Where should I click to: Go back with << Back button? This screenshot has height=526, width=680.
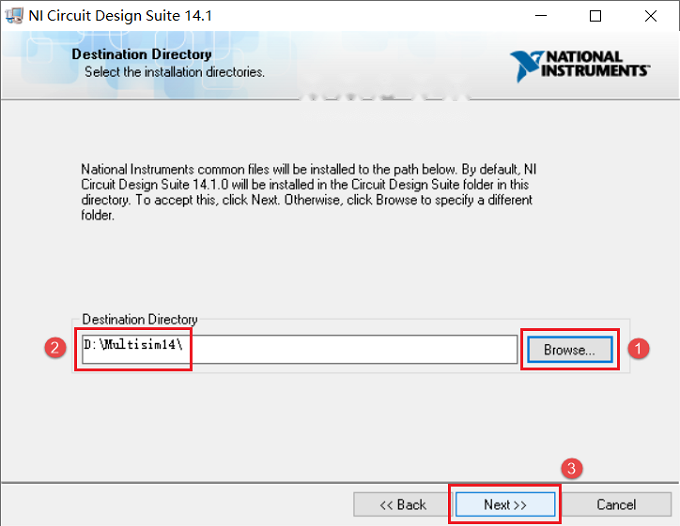pos(403,504)
